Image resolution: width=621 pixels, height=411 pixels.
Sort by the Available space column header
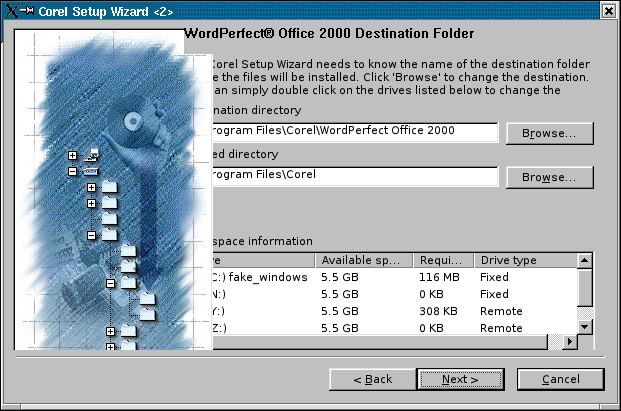pyautogui.click(x=365, y=260)
